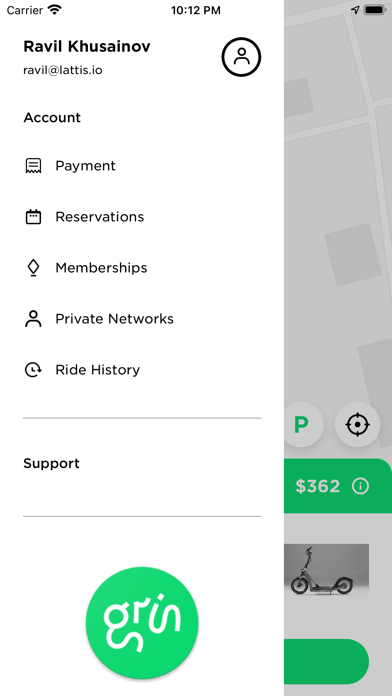Open the Payment menu item
Screen dimensions: 392x696
[142, 166]
